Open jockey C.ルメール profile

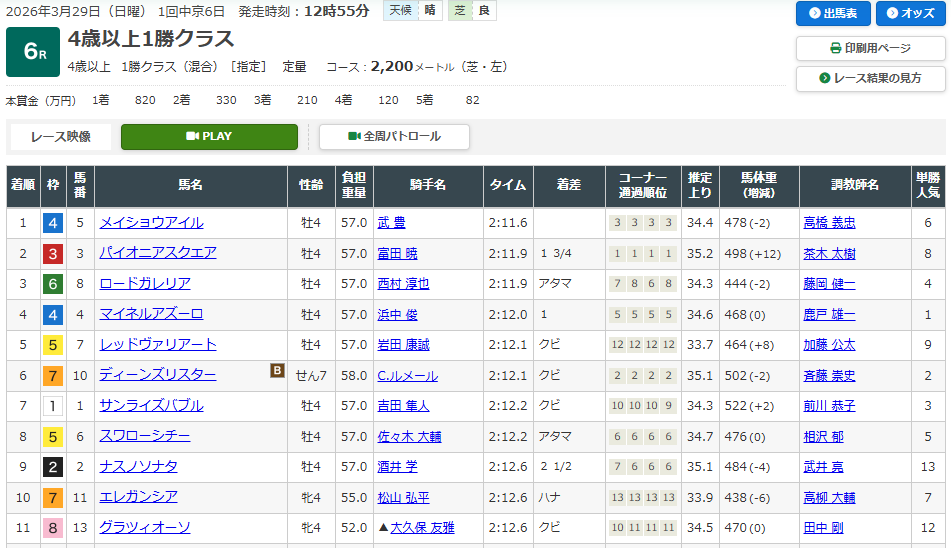pyautogui.click(x=407, y=375)
